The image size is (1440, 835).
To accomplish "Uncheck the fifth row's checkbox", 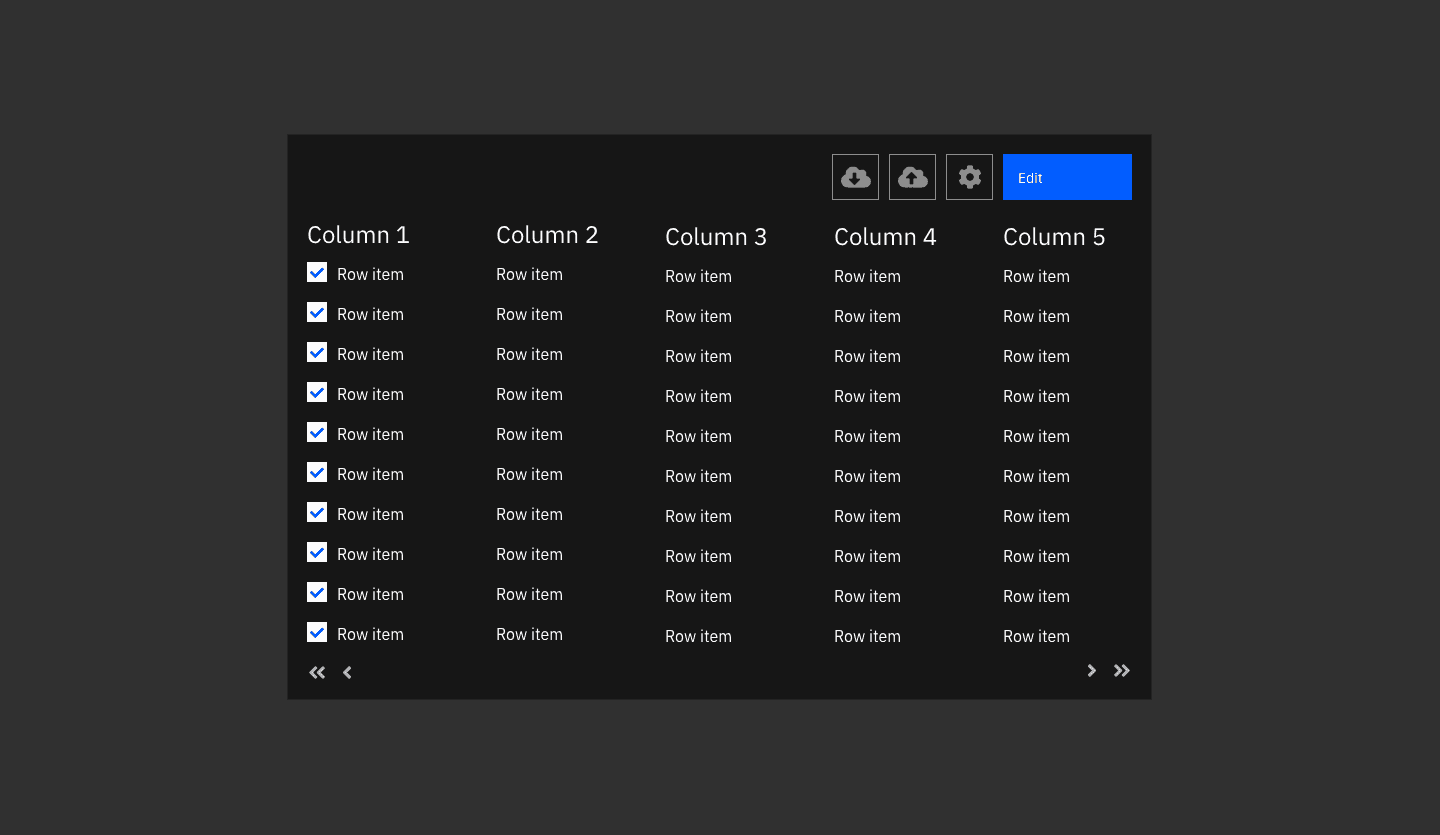I will [x=317, y=432].
